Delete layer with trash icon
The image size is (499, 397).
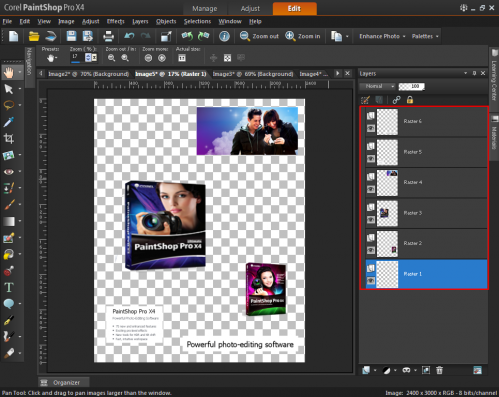pyautogui.click(x=440, y=370)
